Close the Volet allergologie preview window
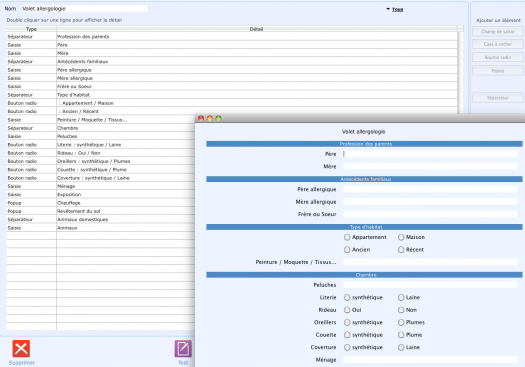Screen dimensions: 525x367 coord(201,118)
